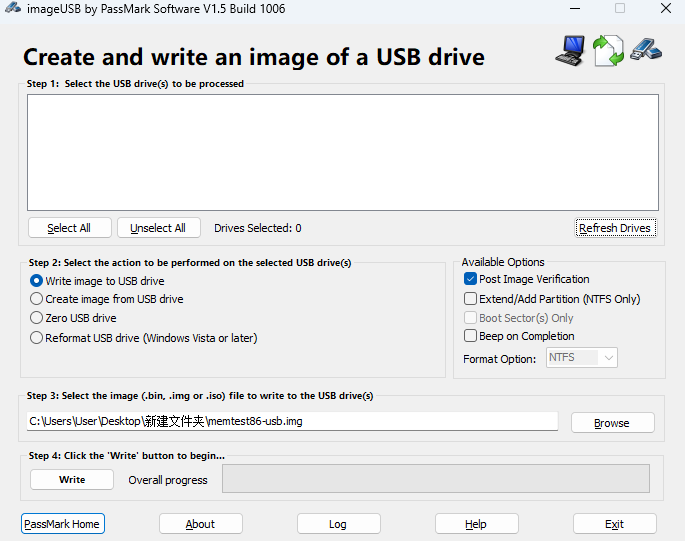Open the PassMark Home link button
This screenshot has width=685, height=541.
click(62, 524)
